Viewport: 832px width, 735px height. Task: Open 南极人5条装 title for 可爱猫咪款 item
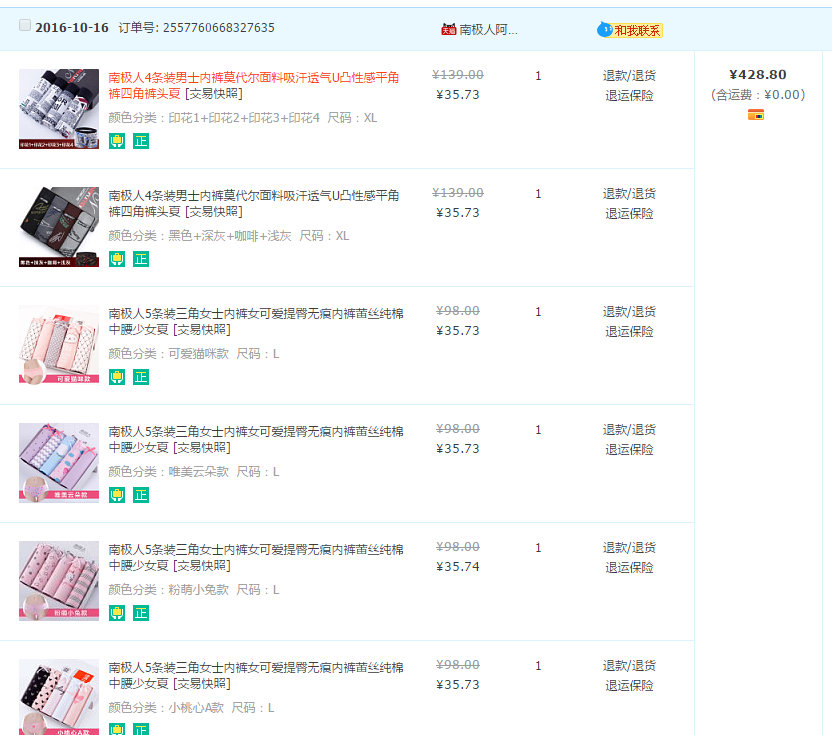click(256, 322)
